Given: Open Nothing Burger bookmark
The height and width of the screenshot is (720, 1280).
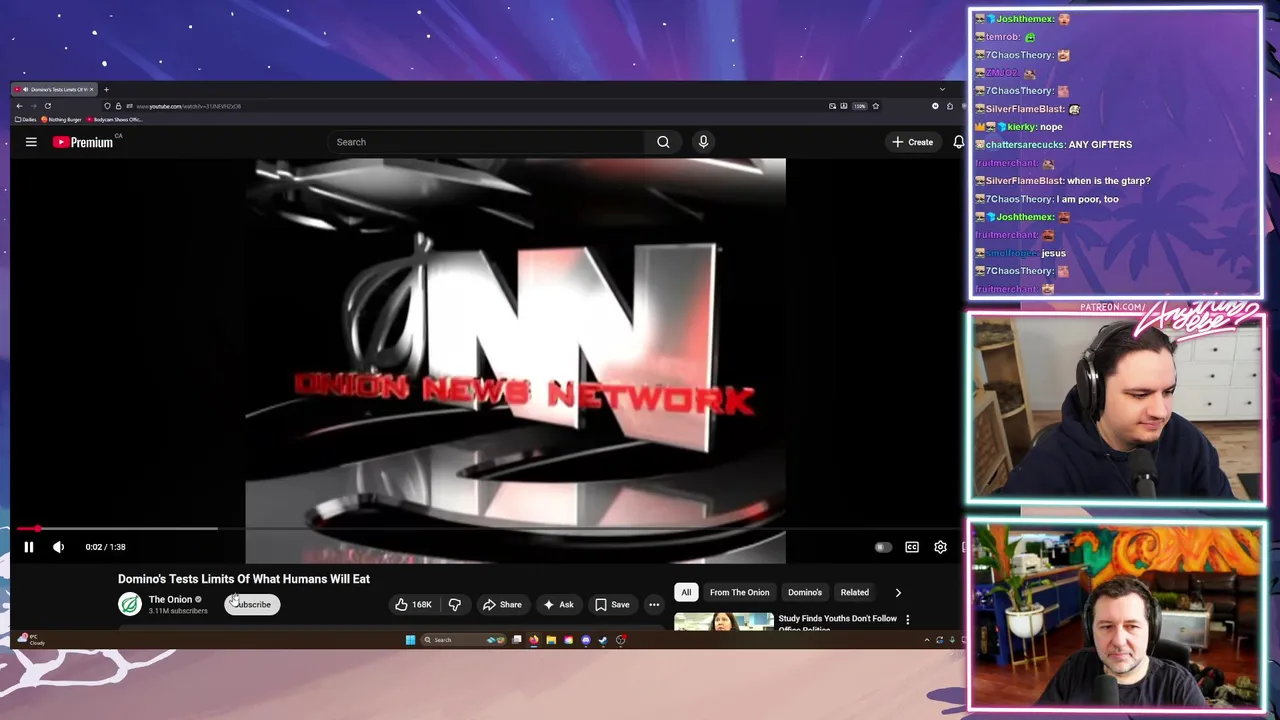Looking at the screenshot, I should (x=61, y=119).
